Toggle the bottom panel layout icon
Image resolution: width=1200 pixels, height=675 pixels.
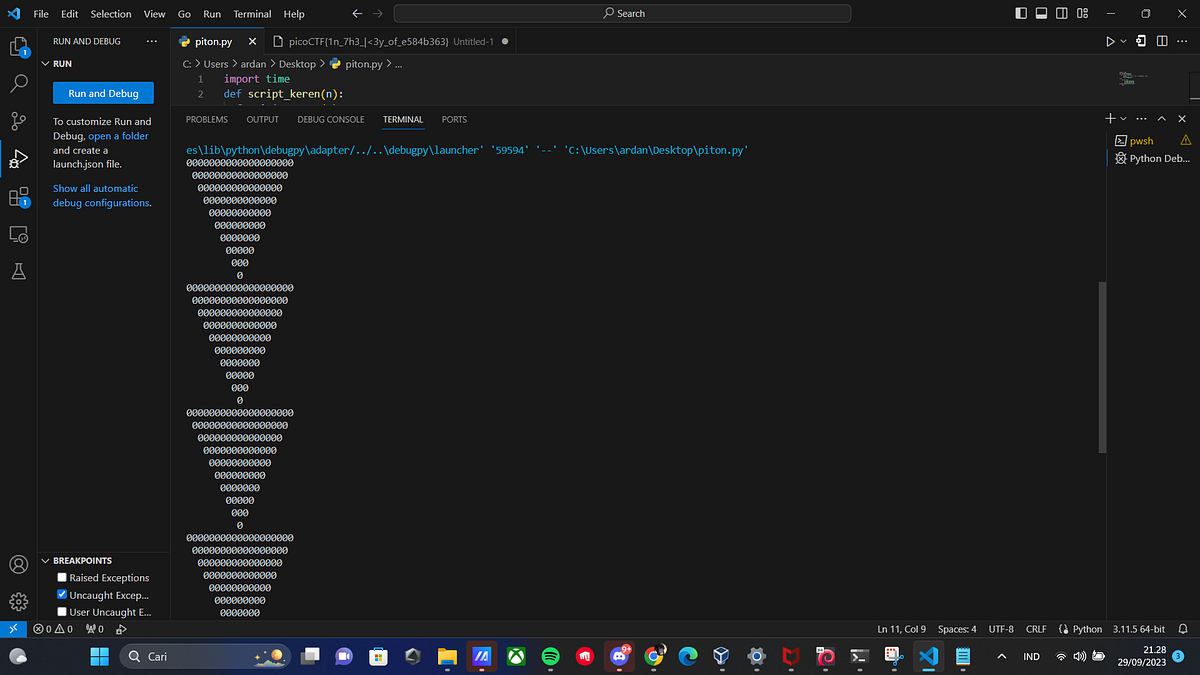[1042, 14]
